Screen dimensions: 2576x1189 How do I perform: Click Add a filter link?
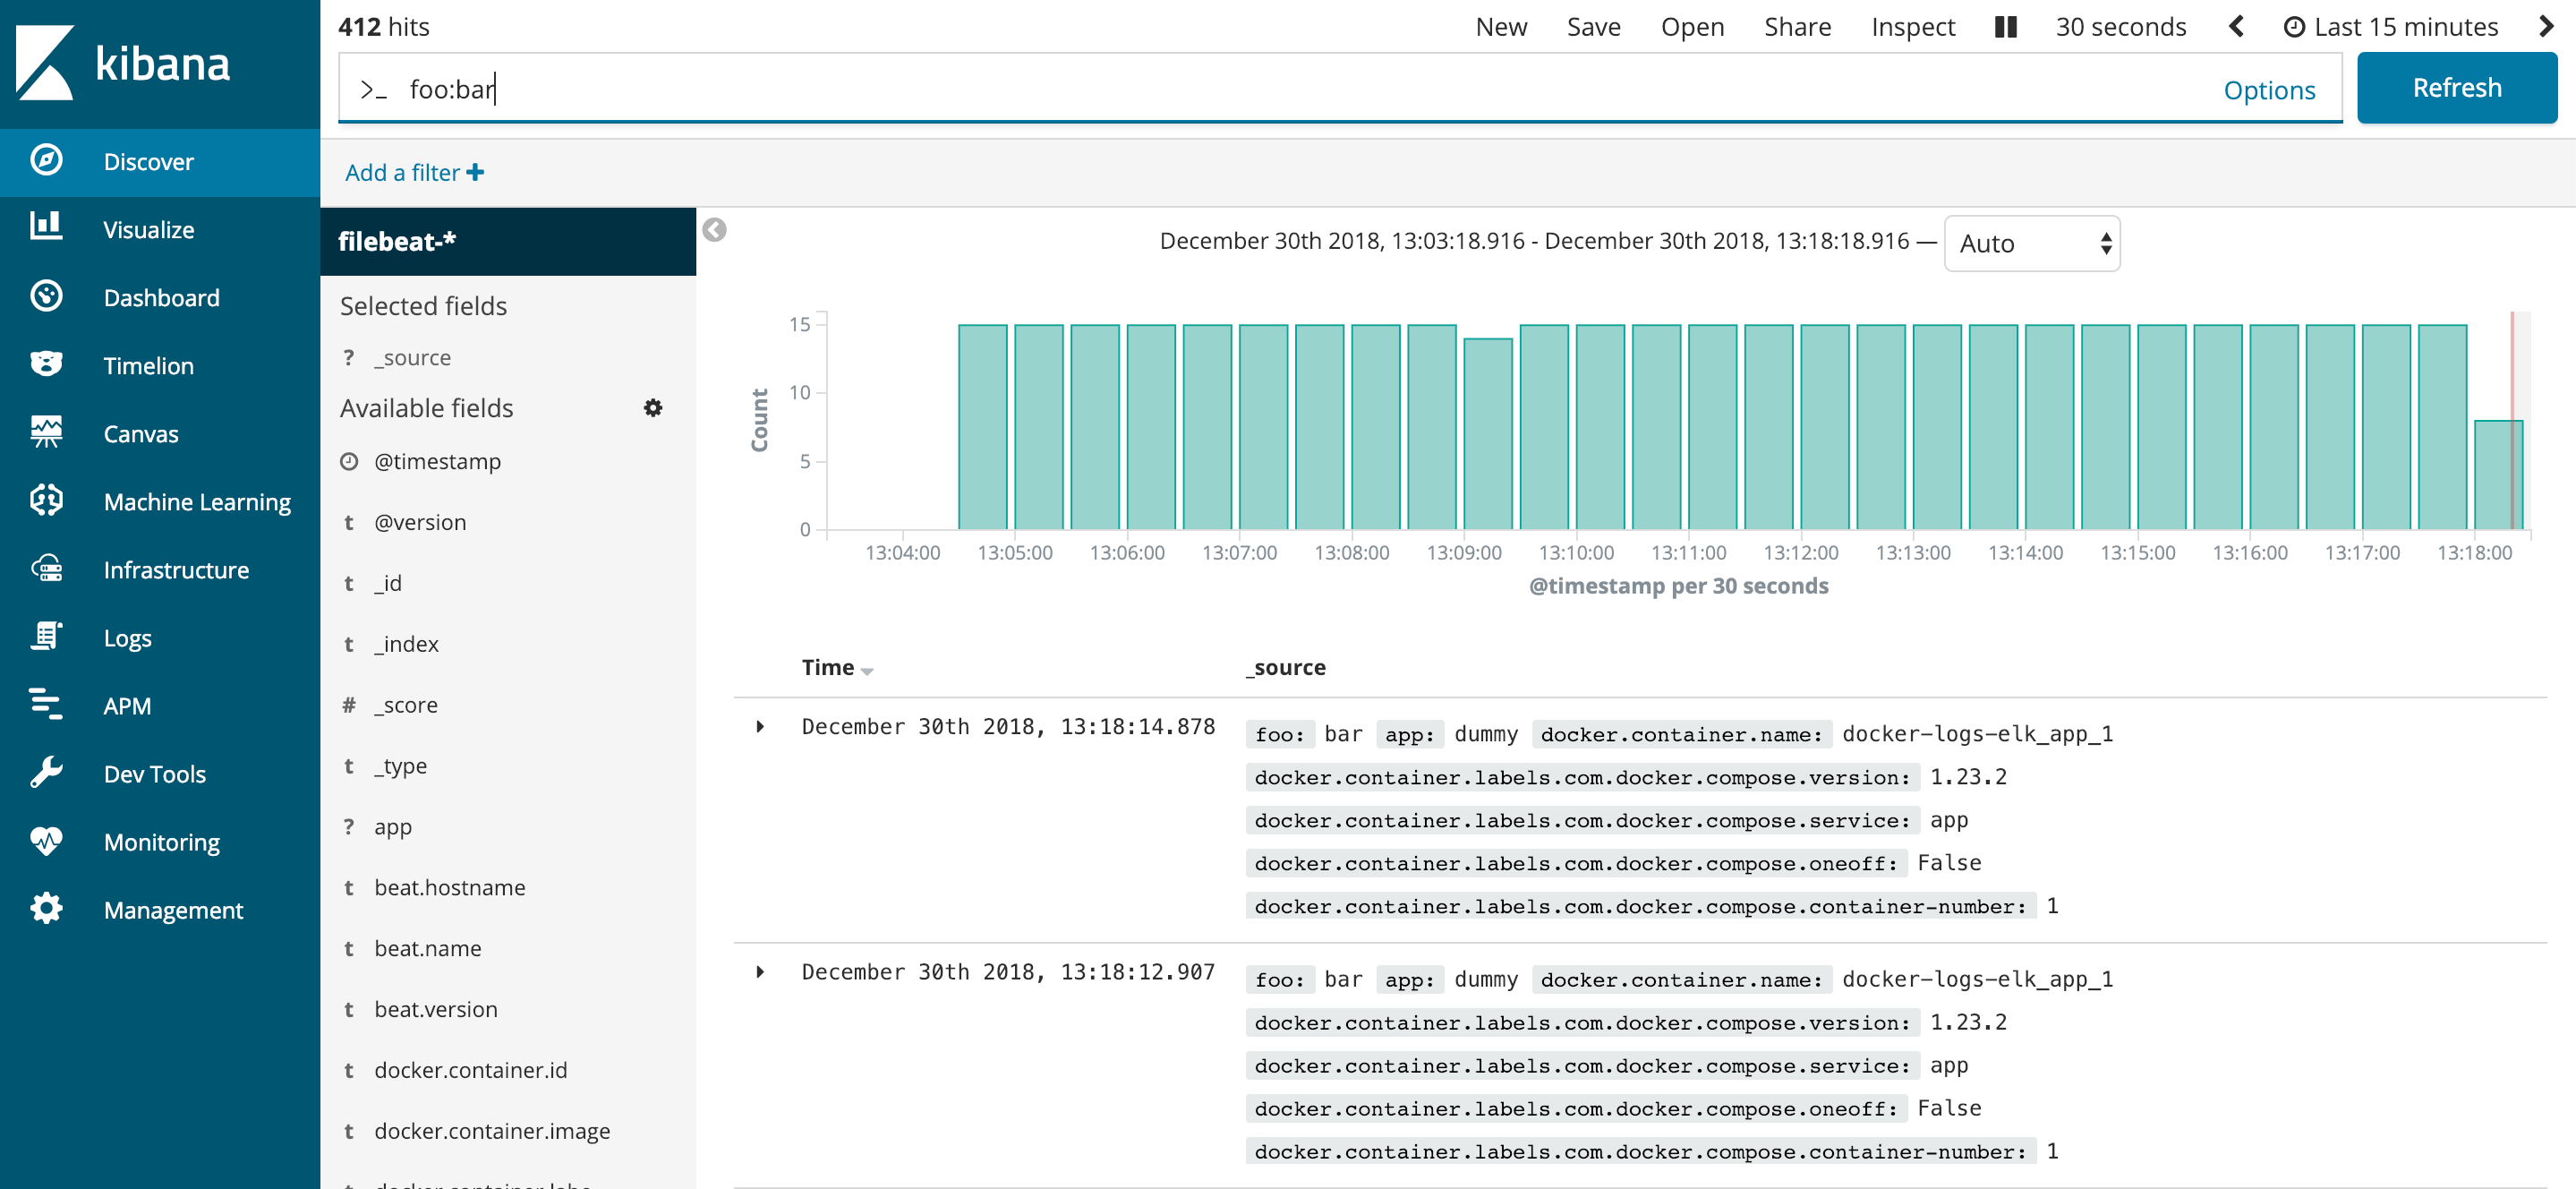(414, 173)
